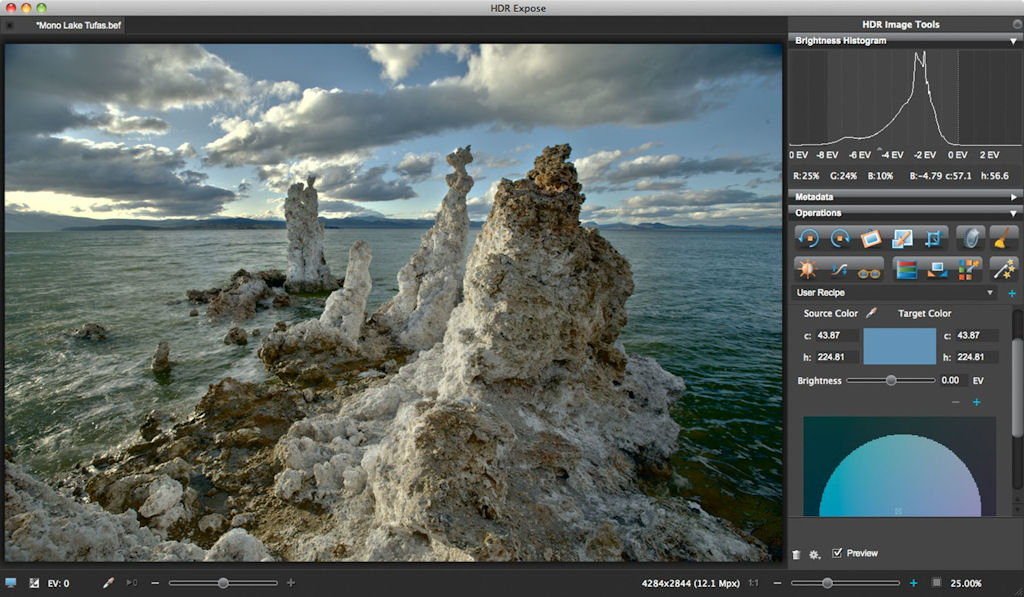This screenshot has width=1024, height=597.
Task: Toggle the Preview checkbox
Action: (x=837, y=553)
